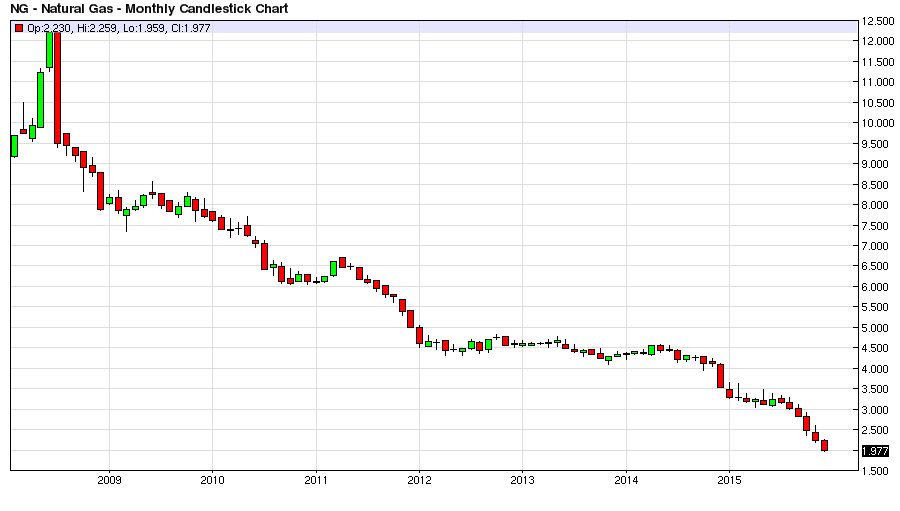Image resolution: width=900 pixels, height=511 pixels.
Task: Click the 3.000 price axis label
Action: (x=878, y=410)
